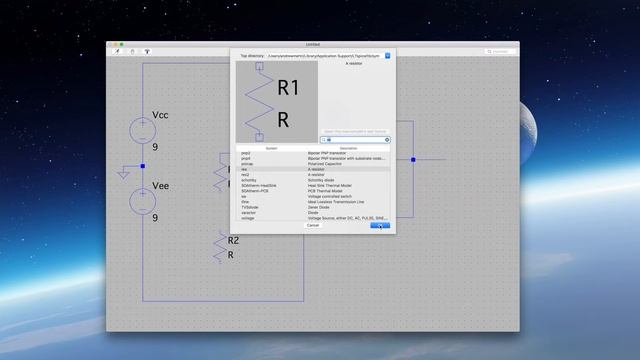The height and width of the screenshot is (360, 640).
Task: Click the open example circuit button
Action: pos(355,131)
